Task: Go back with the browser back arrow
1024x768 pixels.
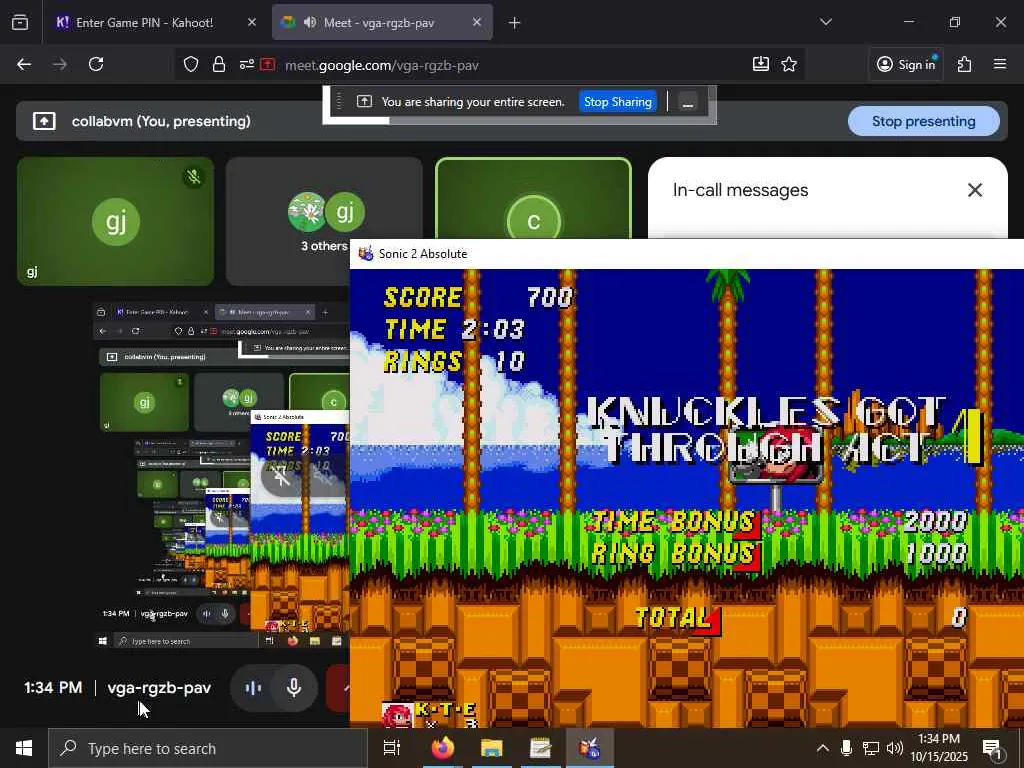Action: click(x=24, y=64)
